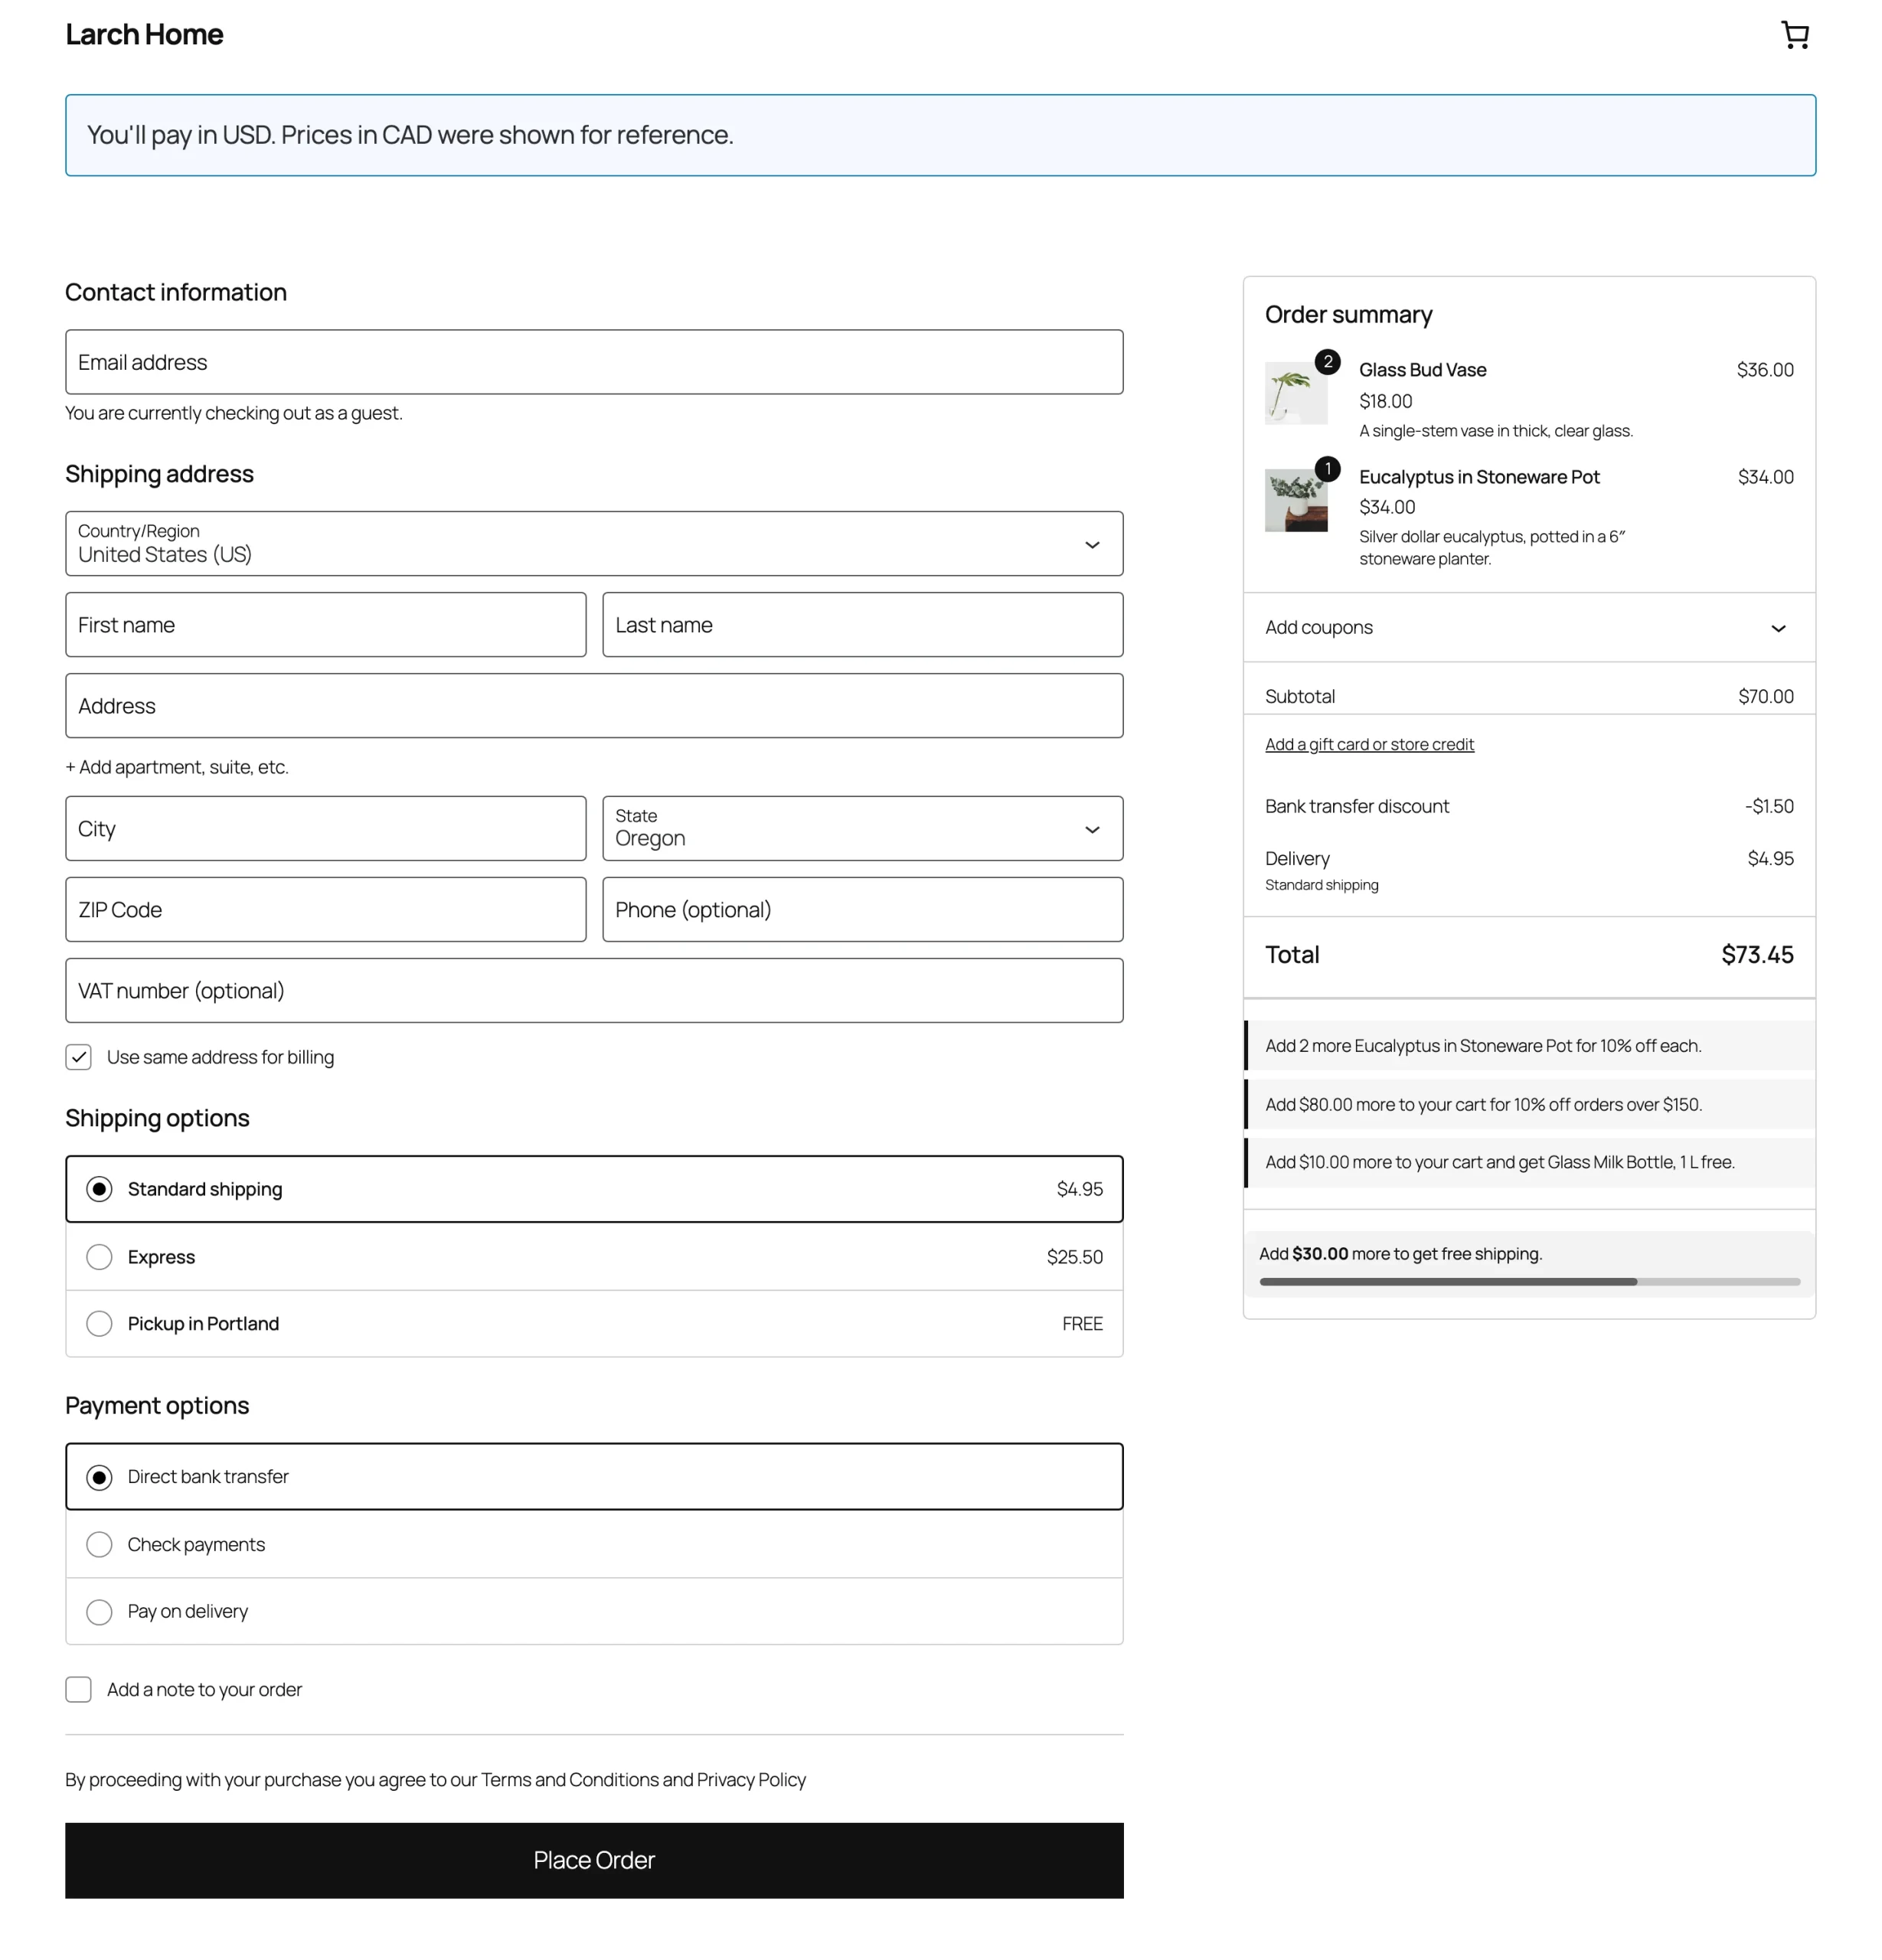Toggle 'Use same address for billing' checkbox

[78, 1057]
